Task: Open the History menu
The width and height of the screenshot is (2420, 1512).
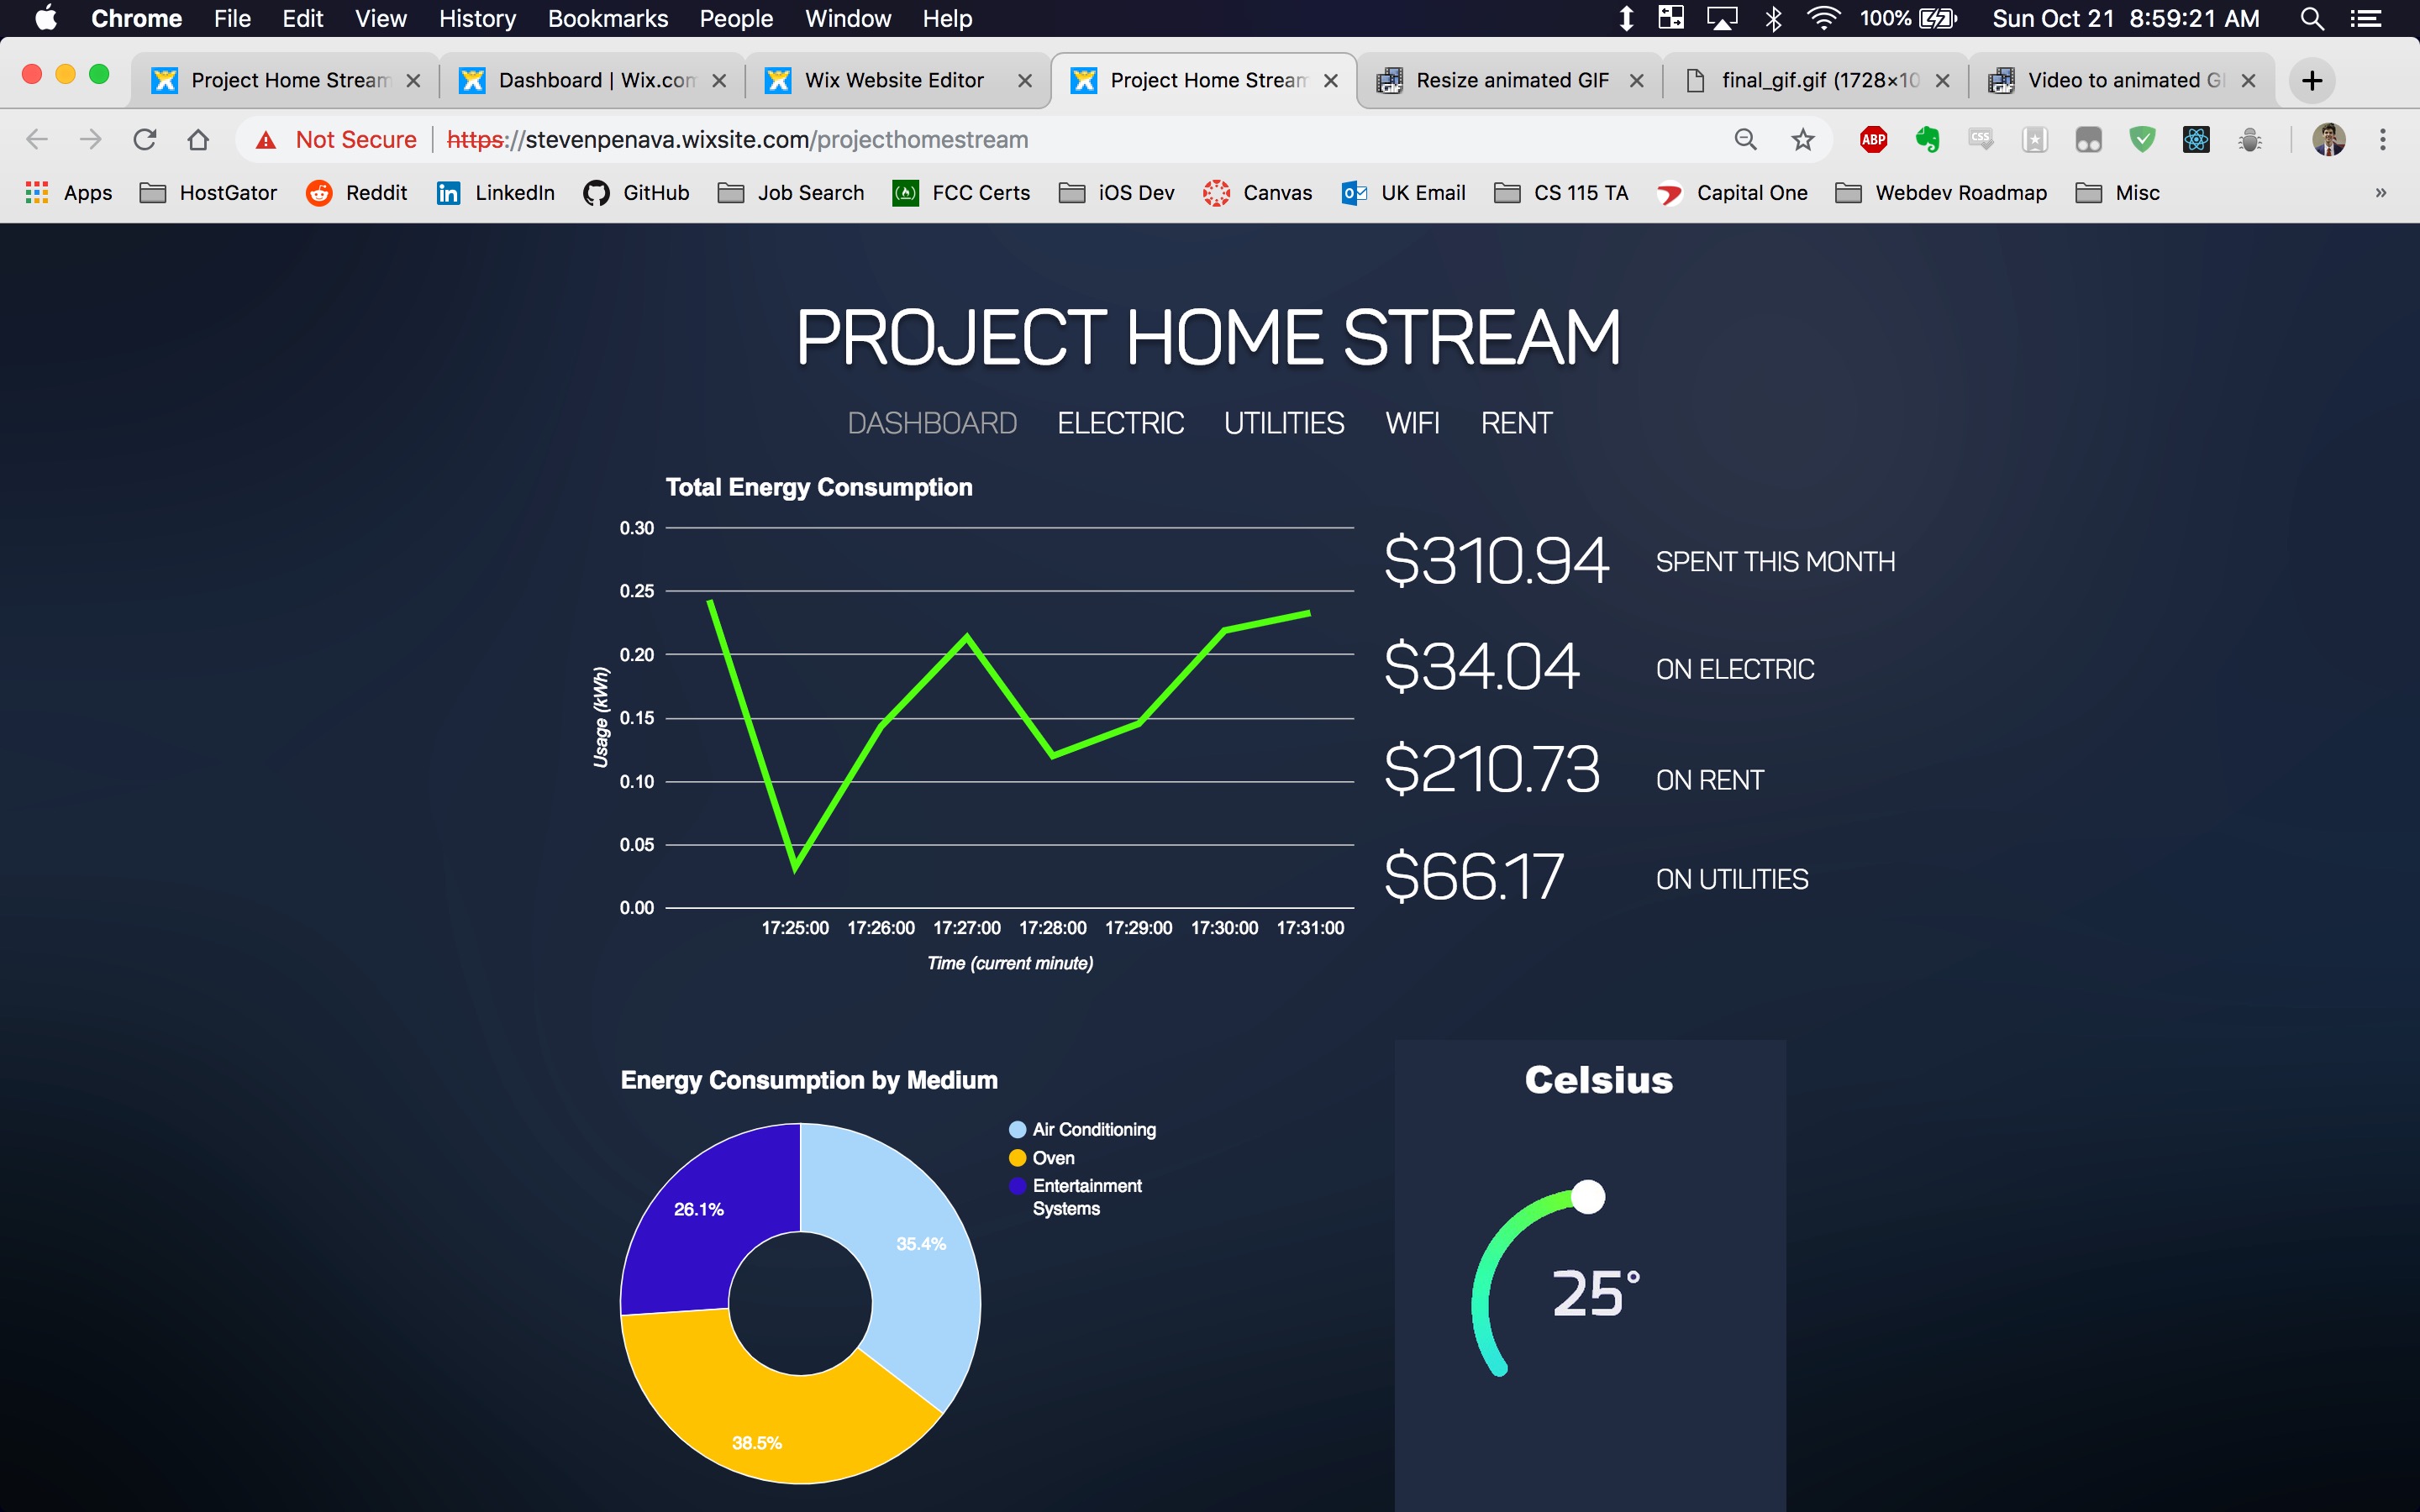Action: click(x=477, y=19)
